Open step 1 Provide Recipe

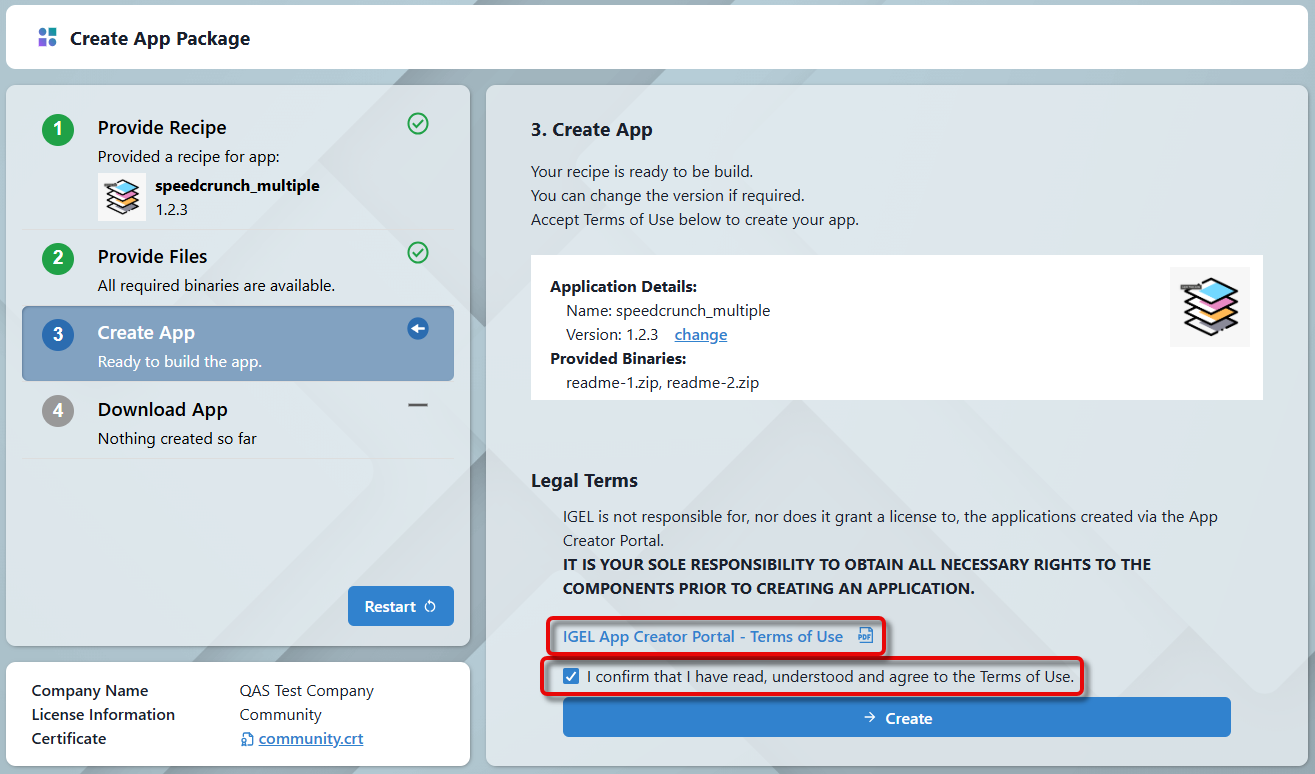[x=162, y=128]
